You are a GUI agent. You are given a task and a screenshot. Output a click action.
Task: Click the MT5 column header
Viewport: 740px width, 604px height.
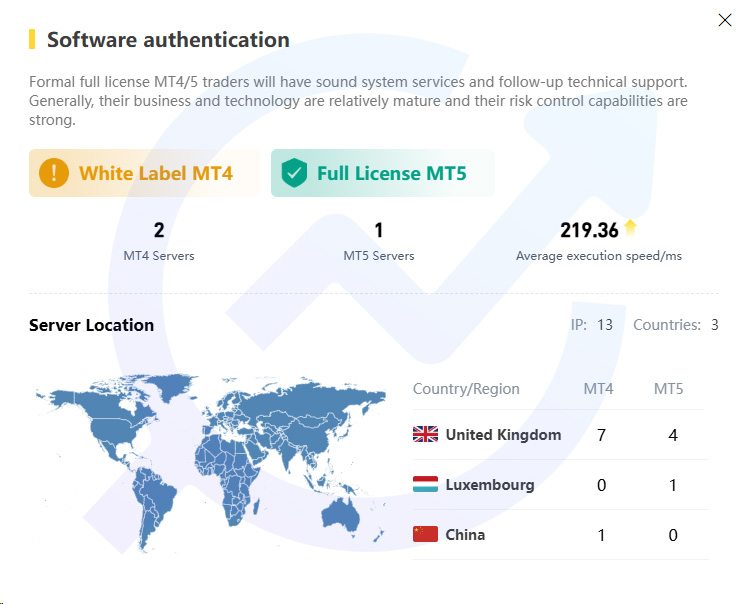[x=668, y=389]
